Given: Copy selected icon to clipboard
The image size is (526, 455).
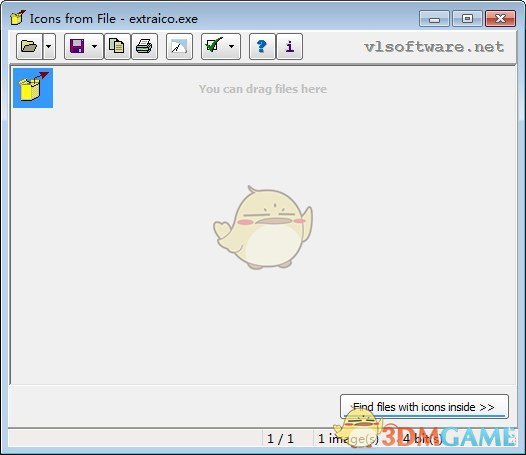Looking at the screenshot, I should pos(117,46).
